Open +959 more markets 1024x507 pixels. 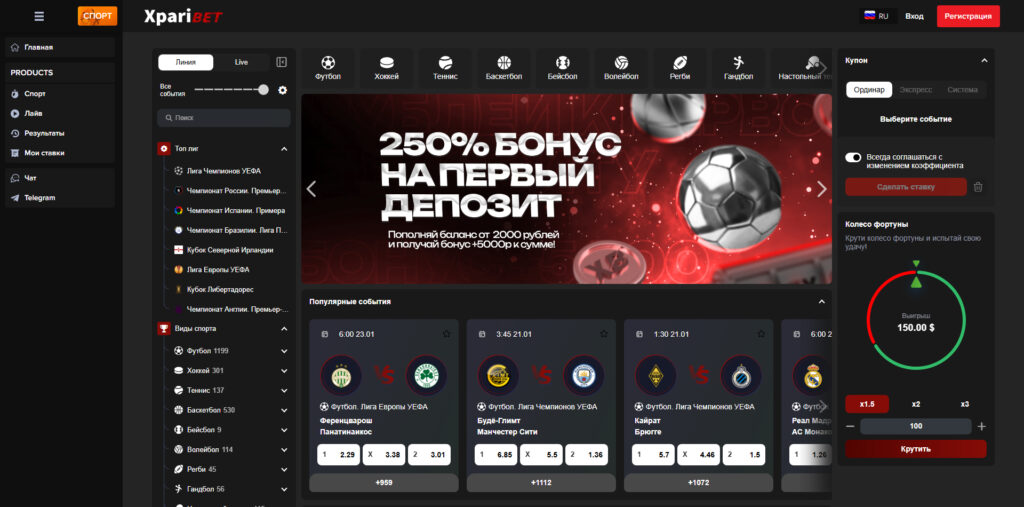coord(383,483)
